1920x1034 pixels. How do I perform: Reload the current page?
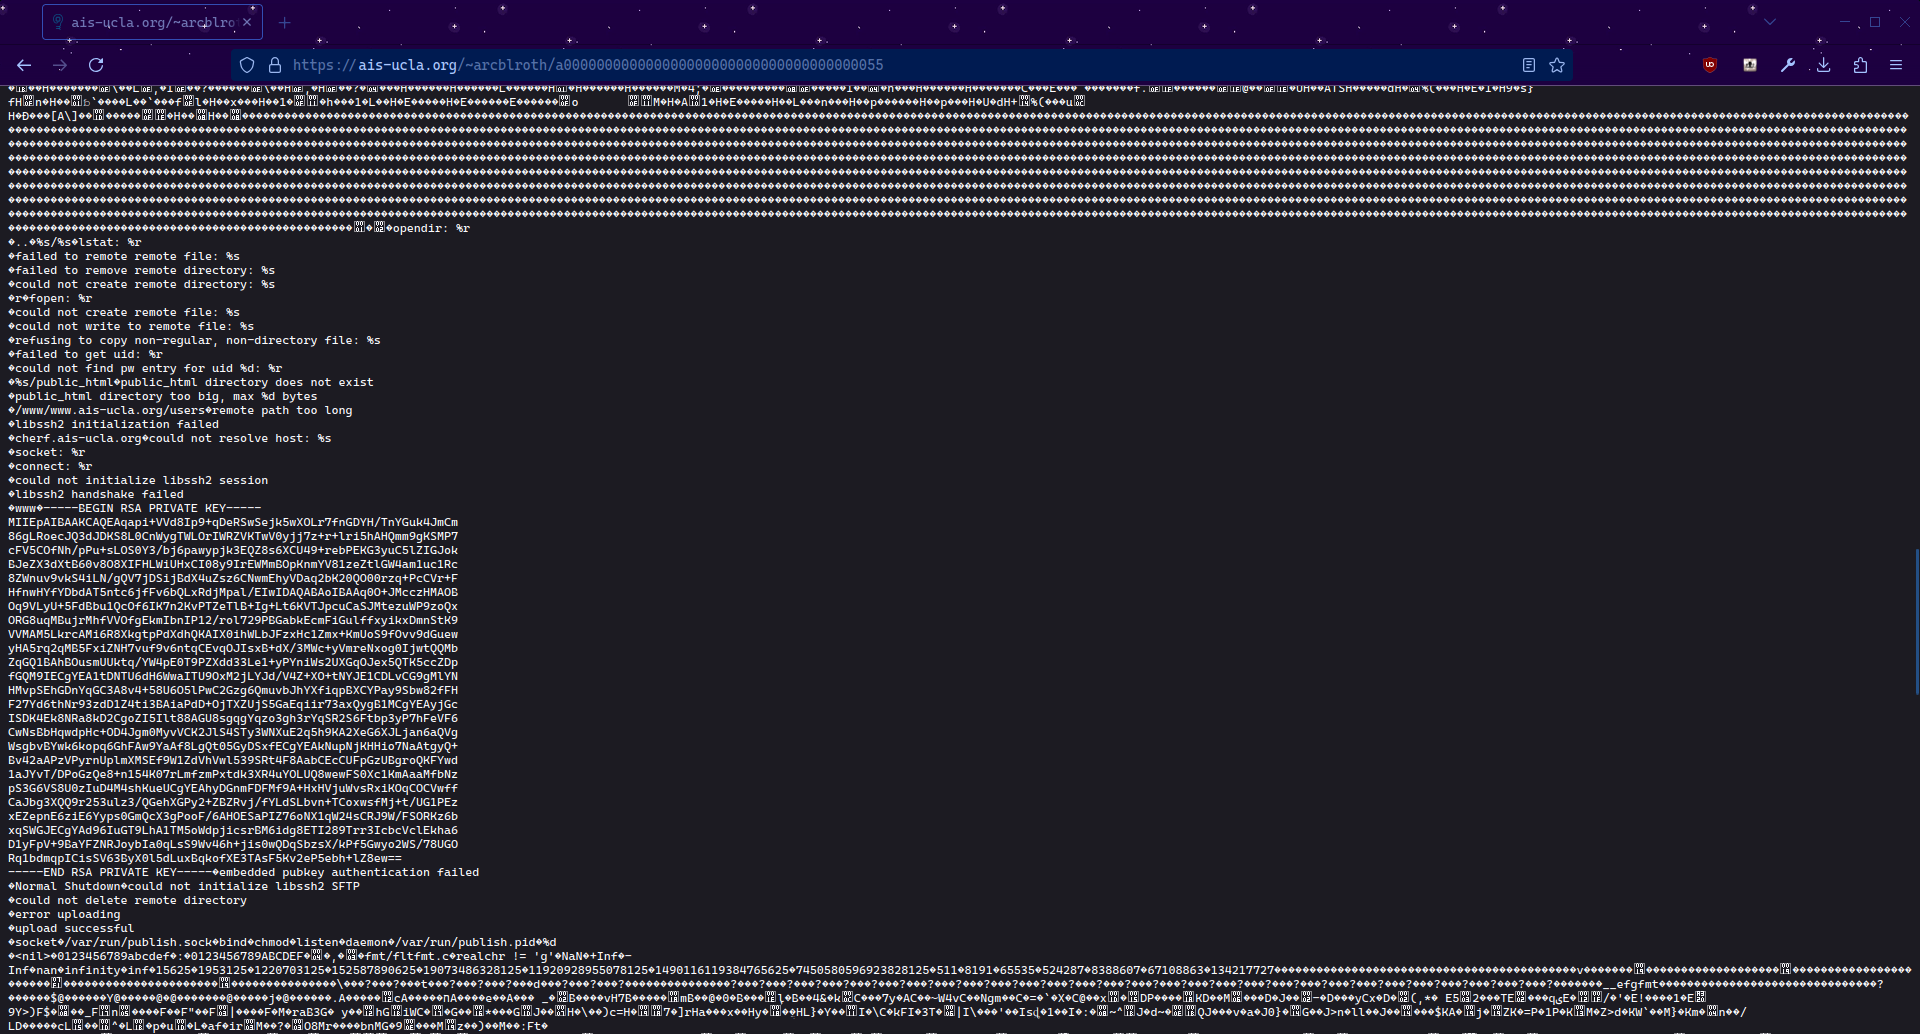[96, 65]
